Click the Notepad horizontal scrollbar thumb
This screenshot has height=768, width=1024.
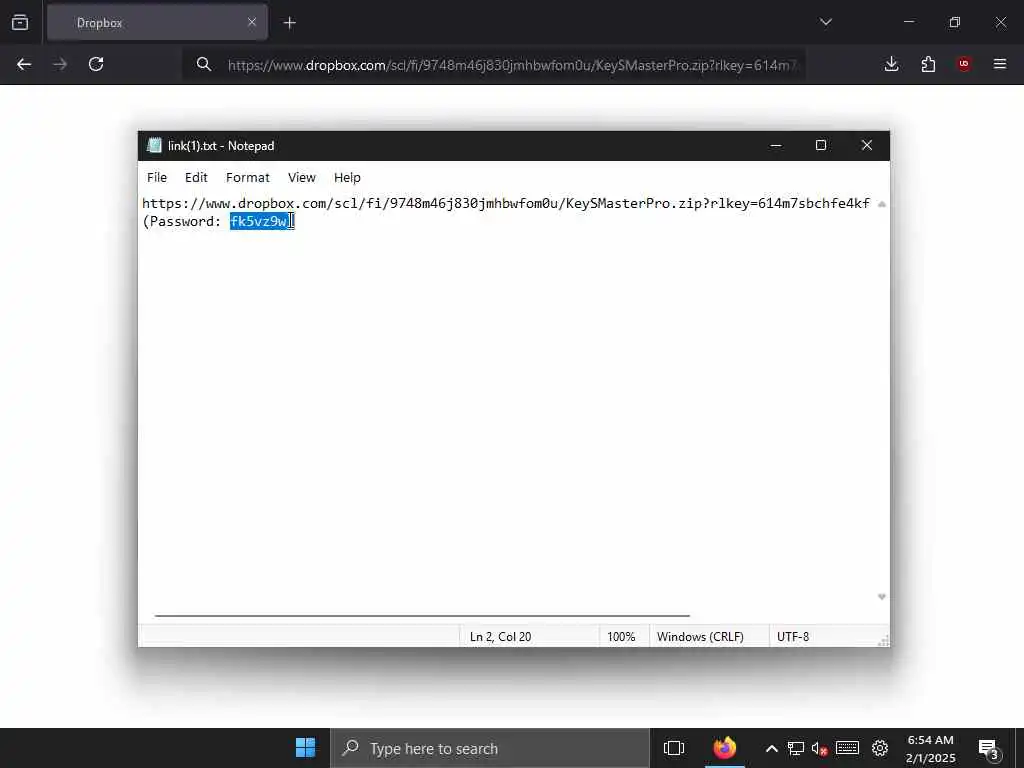tap(422, 615)
